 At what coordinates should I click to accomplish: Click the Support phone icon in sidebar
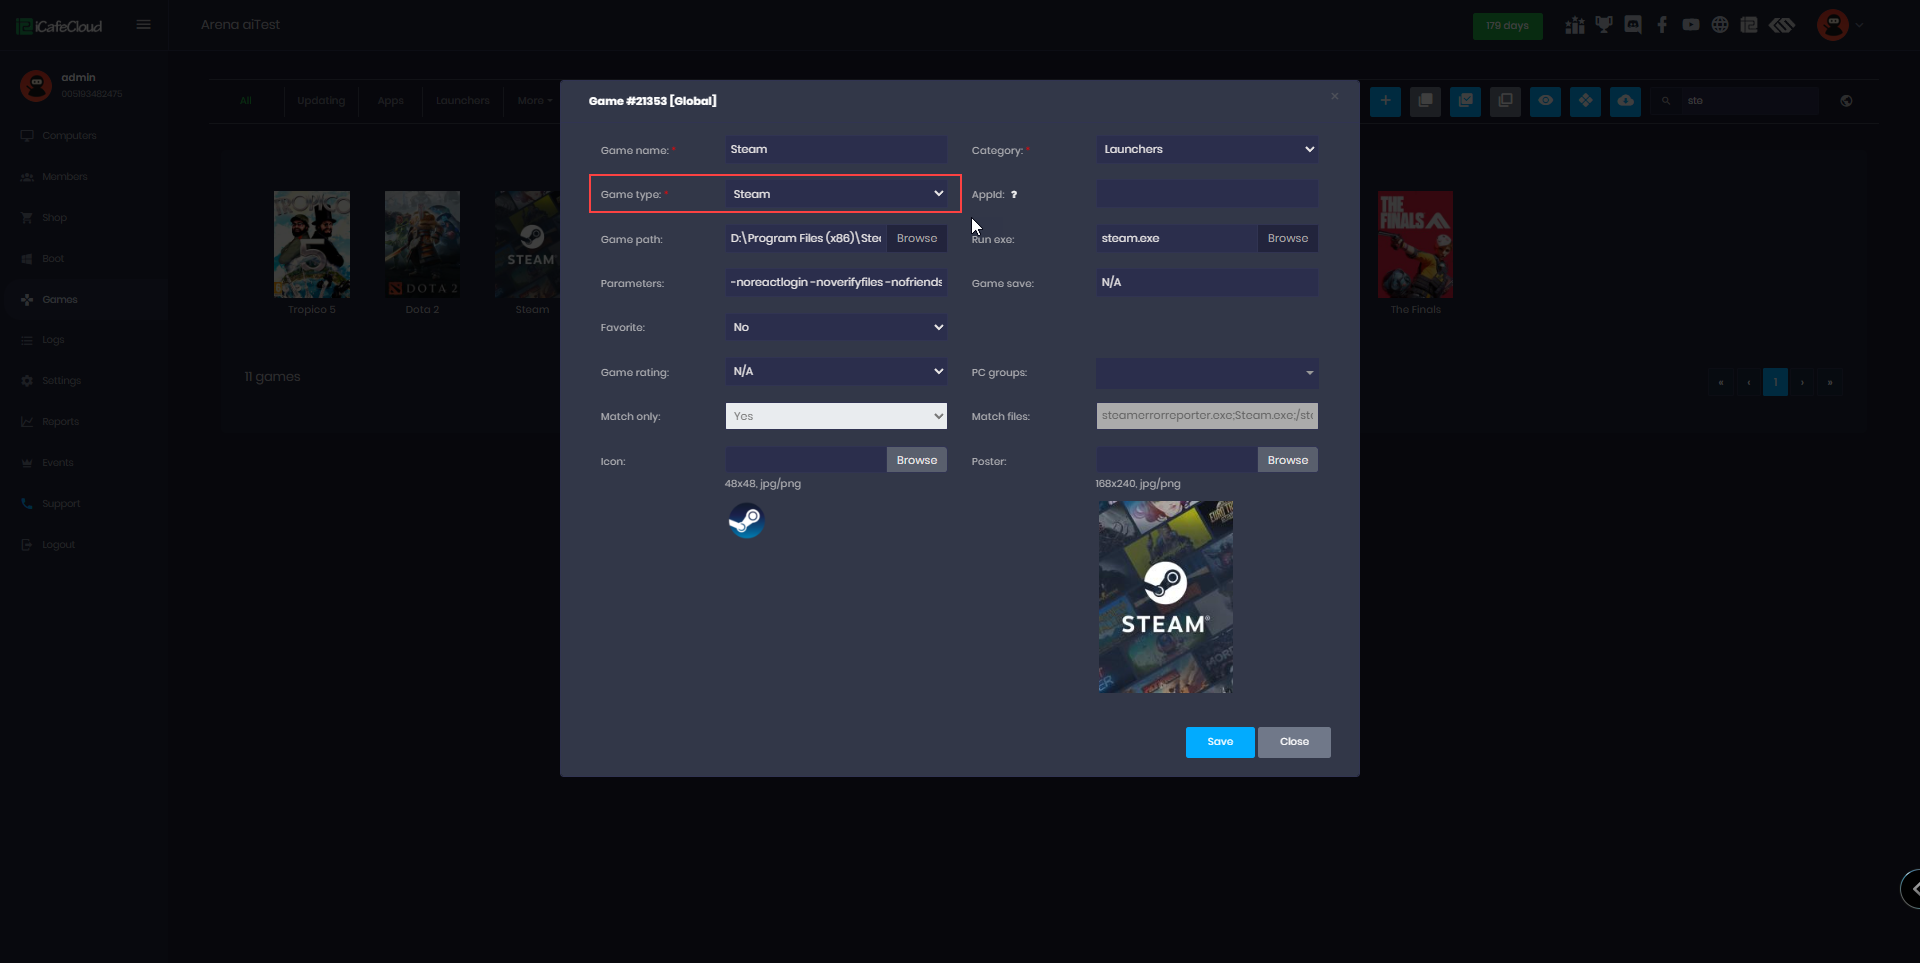[27, 504]
